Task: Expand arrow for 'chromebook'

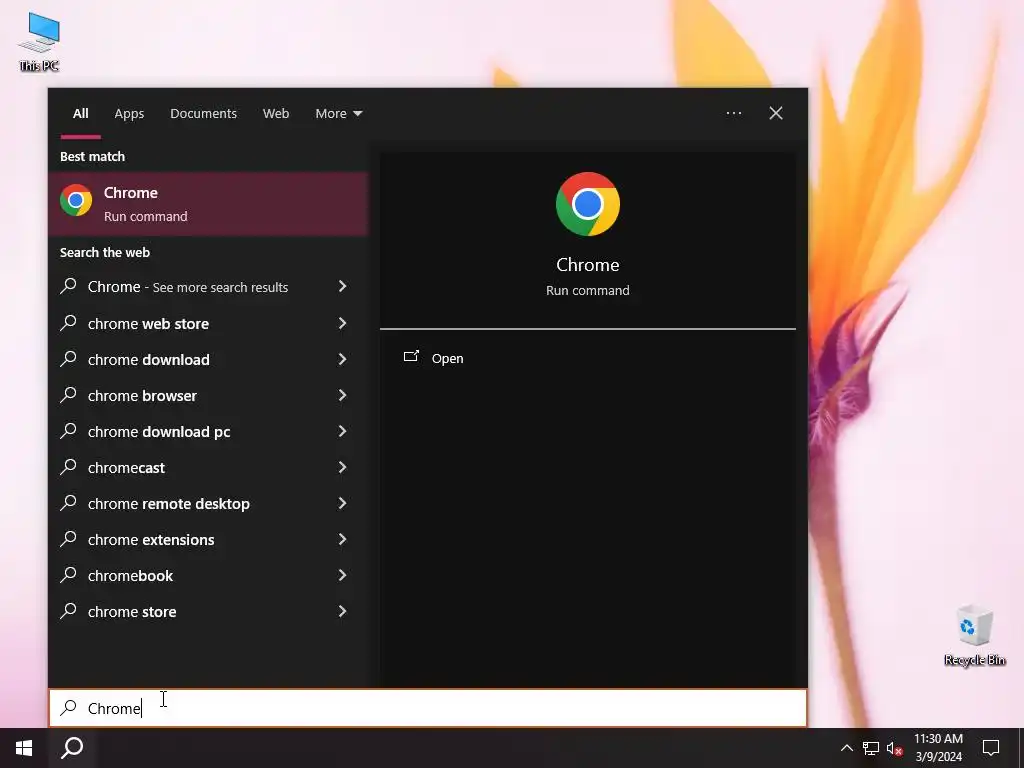Action: [x=342, y=574]
